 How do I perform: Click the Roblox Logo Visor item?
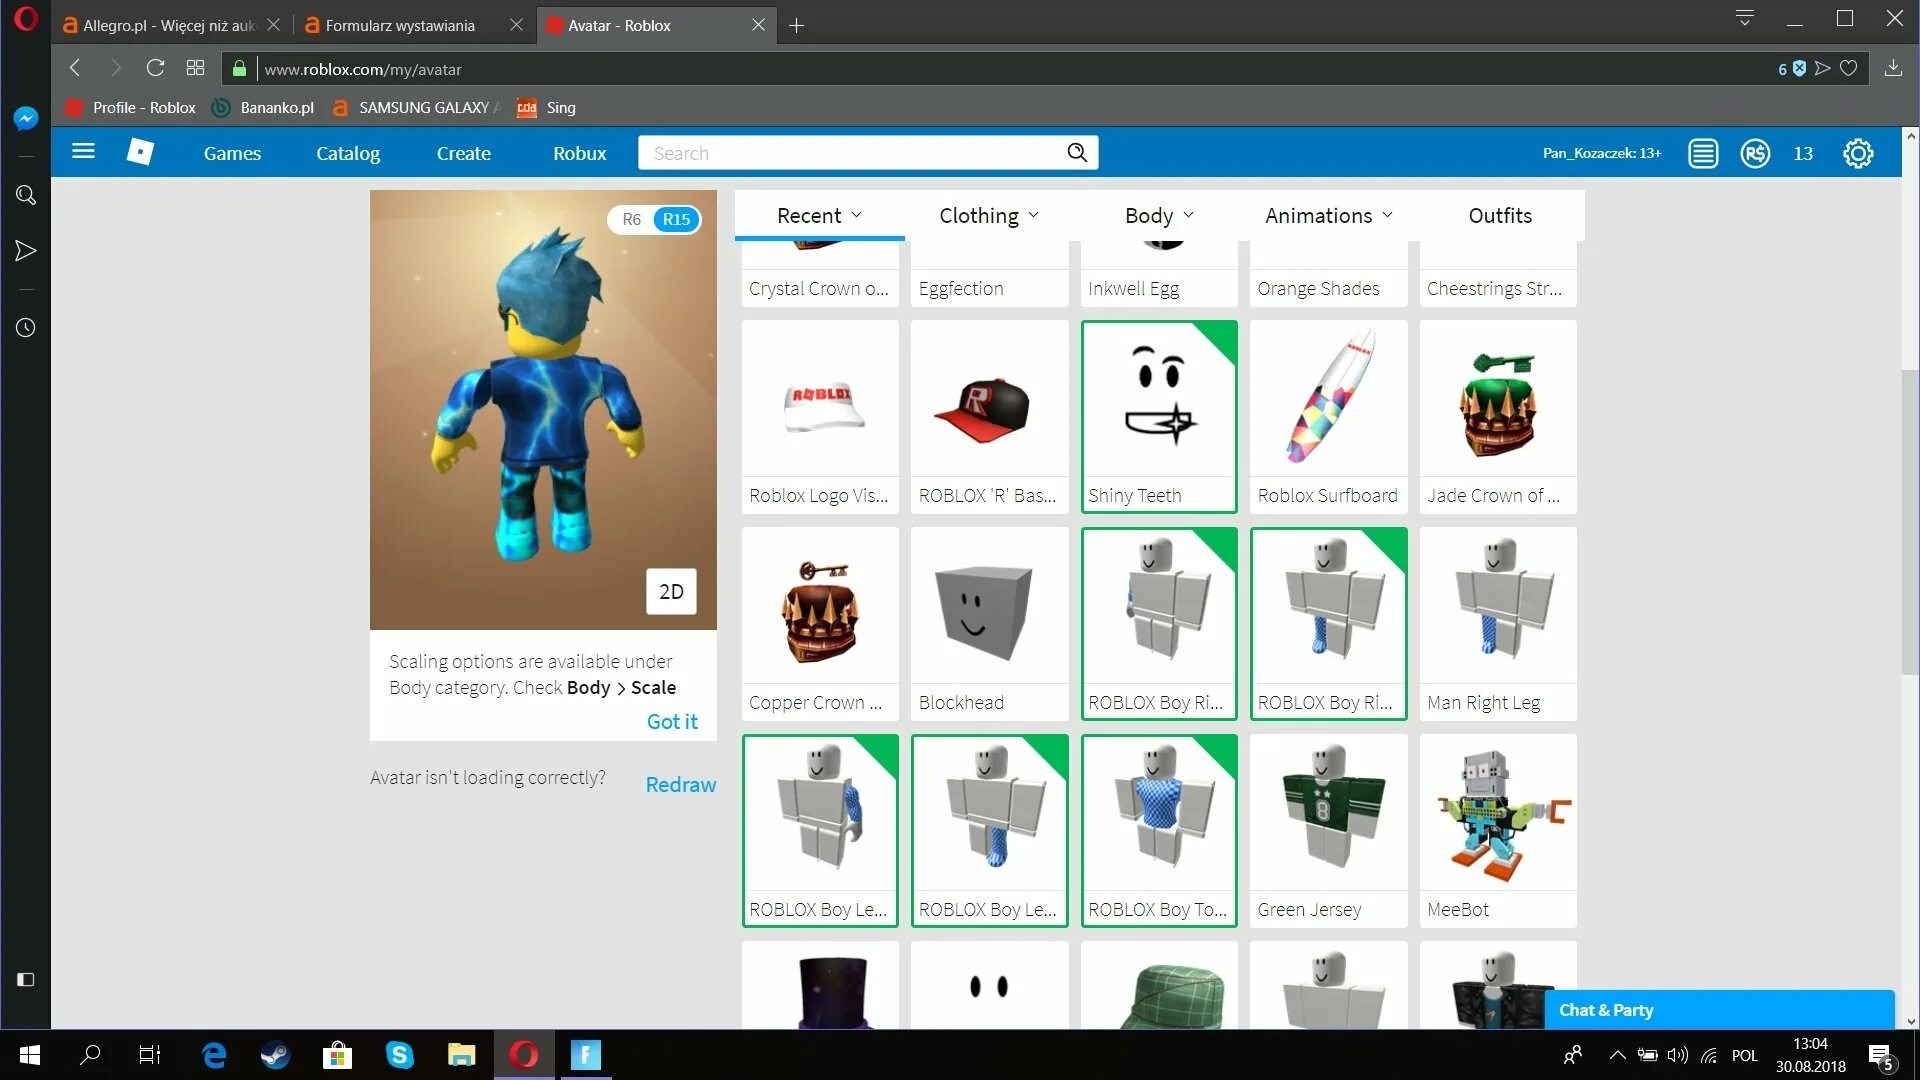[820, 417]
